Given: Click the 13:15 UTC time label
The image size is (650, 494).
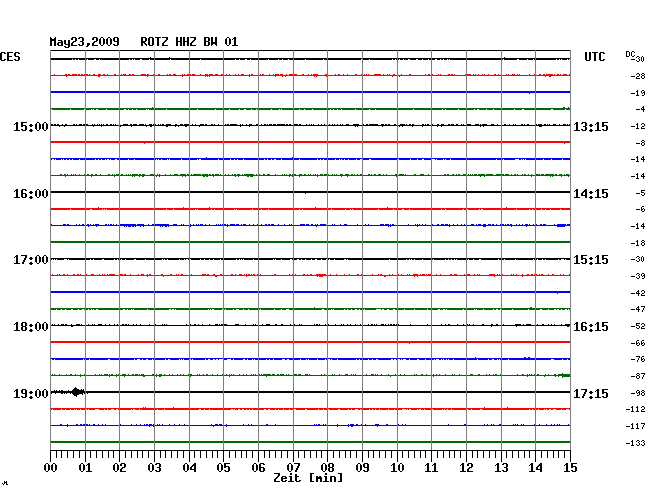Looking at the screenshot, I should pyautogui.click(x=591, y=127).
